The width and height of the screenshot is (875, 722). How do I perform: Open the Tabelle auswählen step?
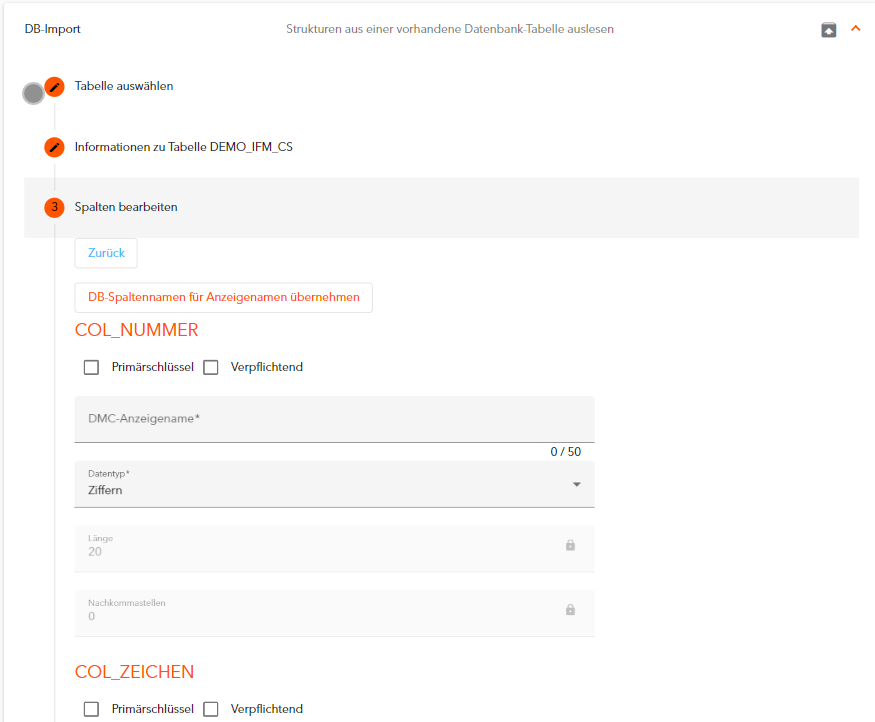click(x=124, y=86)
